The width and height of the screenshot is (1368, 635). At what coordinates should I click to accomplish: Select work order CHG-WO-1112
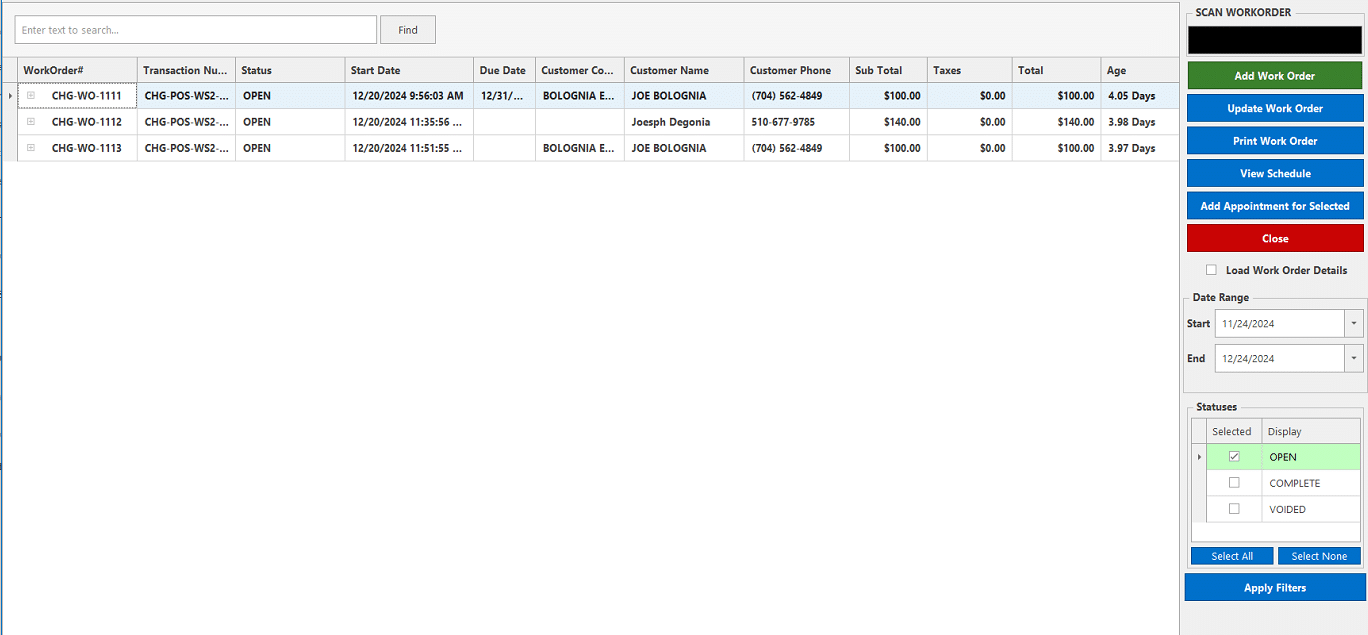(87, 122)
